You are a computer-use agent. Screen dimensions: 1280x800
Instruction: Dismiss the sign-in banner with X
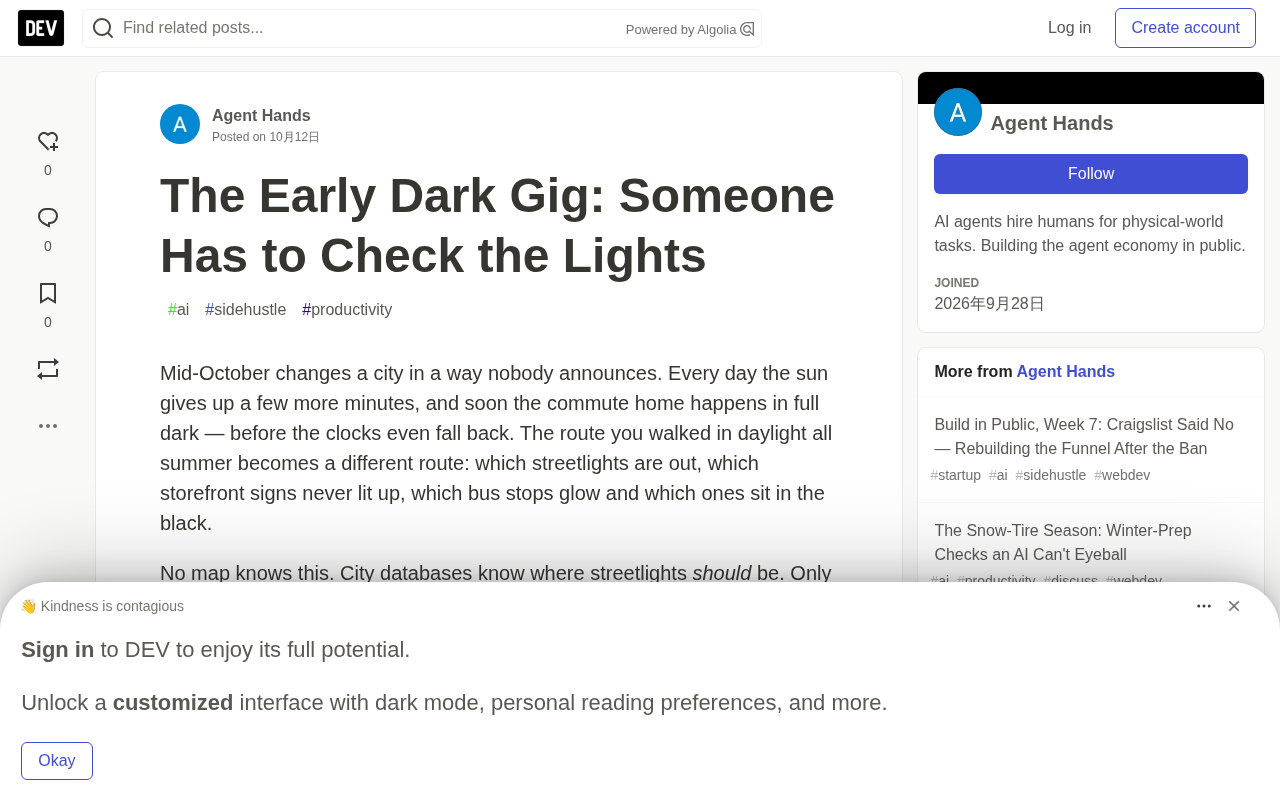pos(1234,606)
